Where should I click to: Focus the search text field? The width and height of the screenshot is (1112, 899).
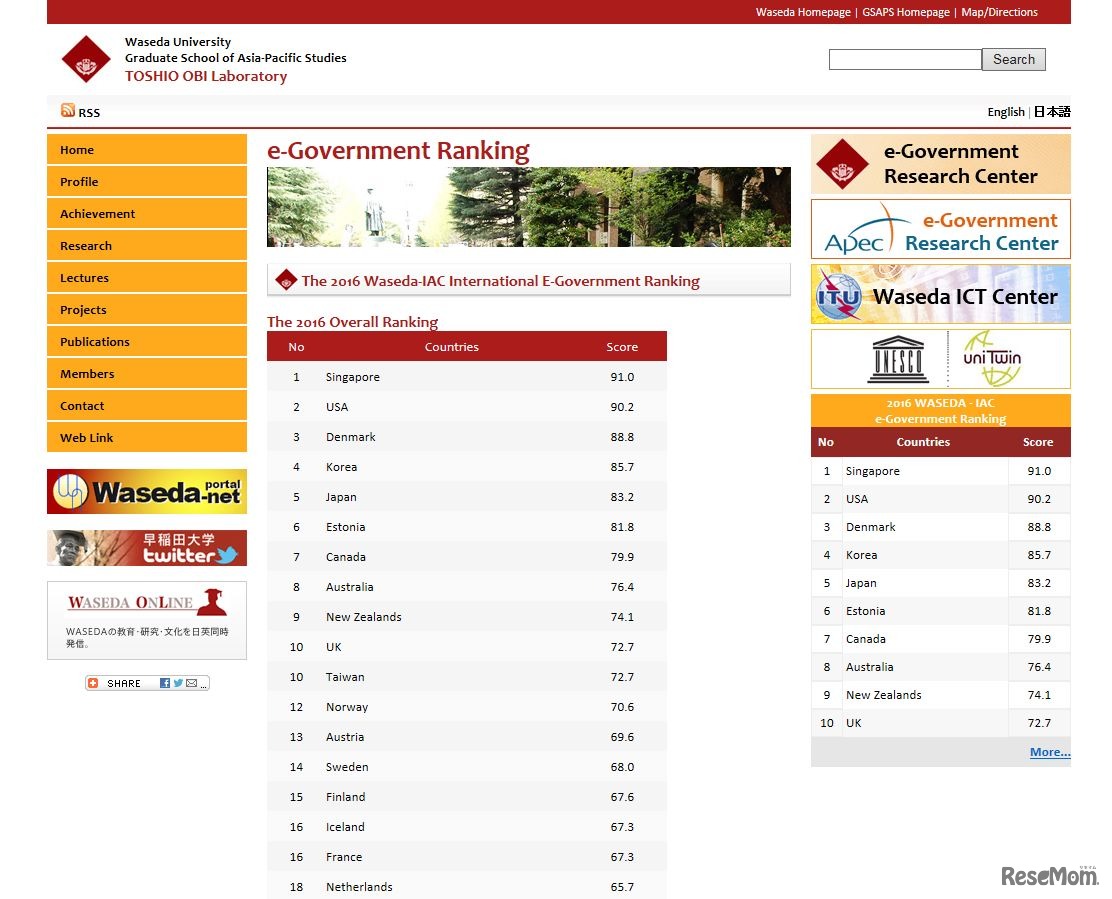click(905, 60)
